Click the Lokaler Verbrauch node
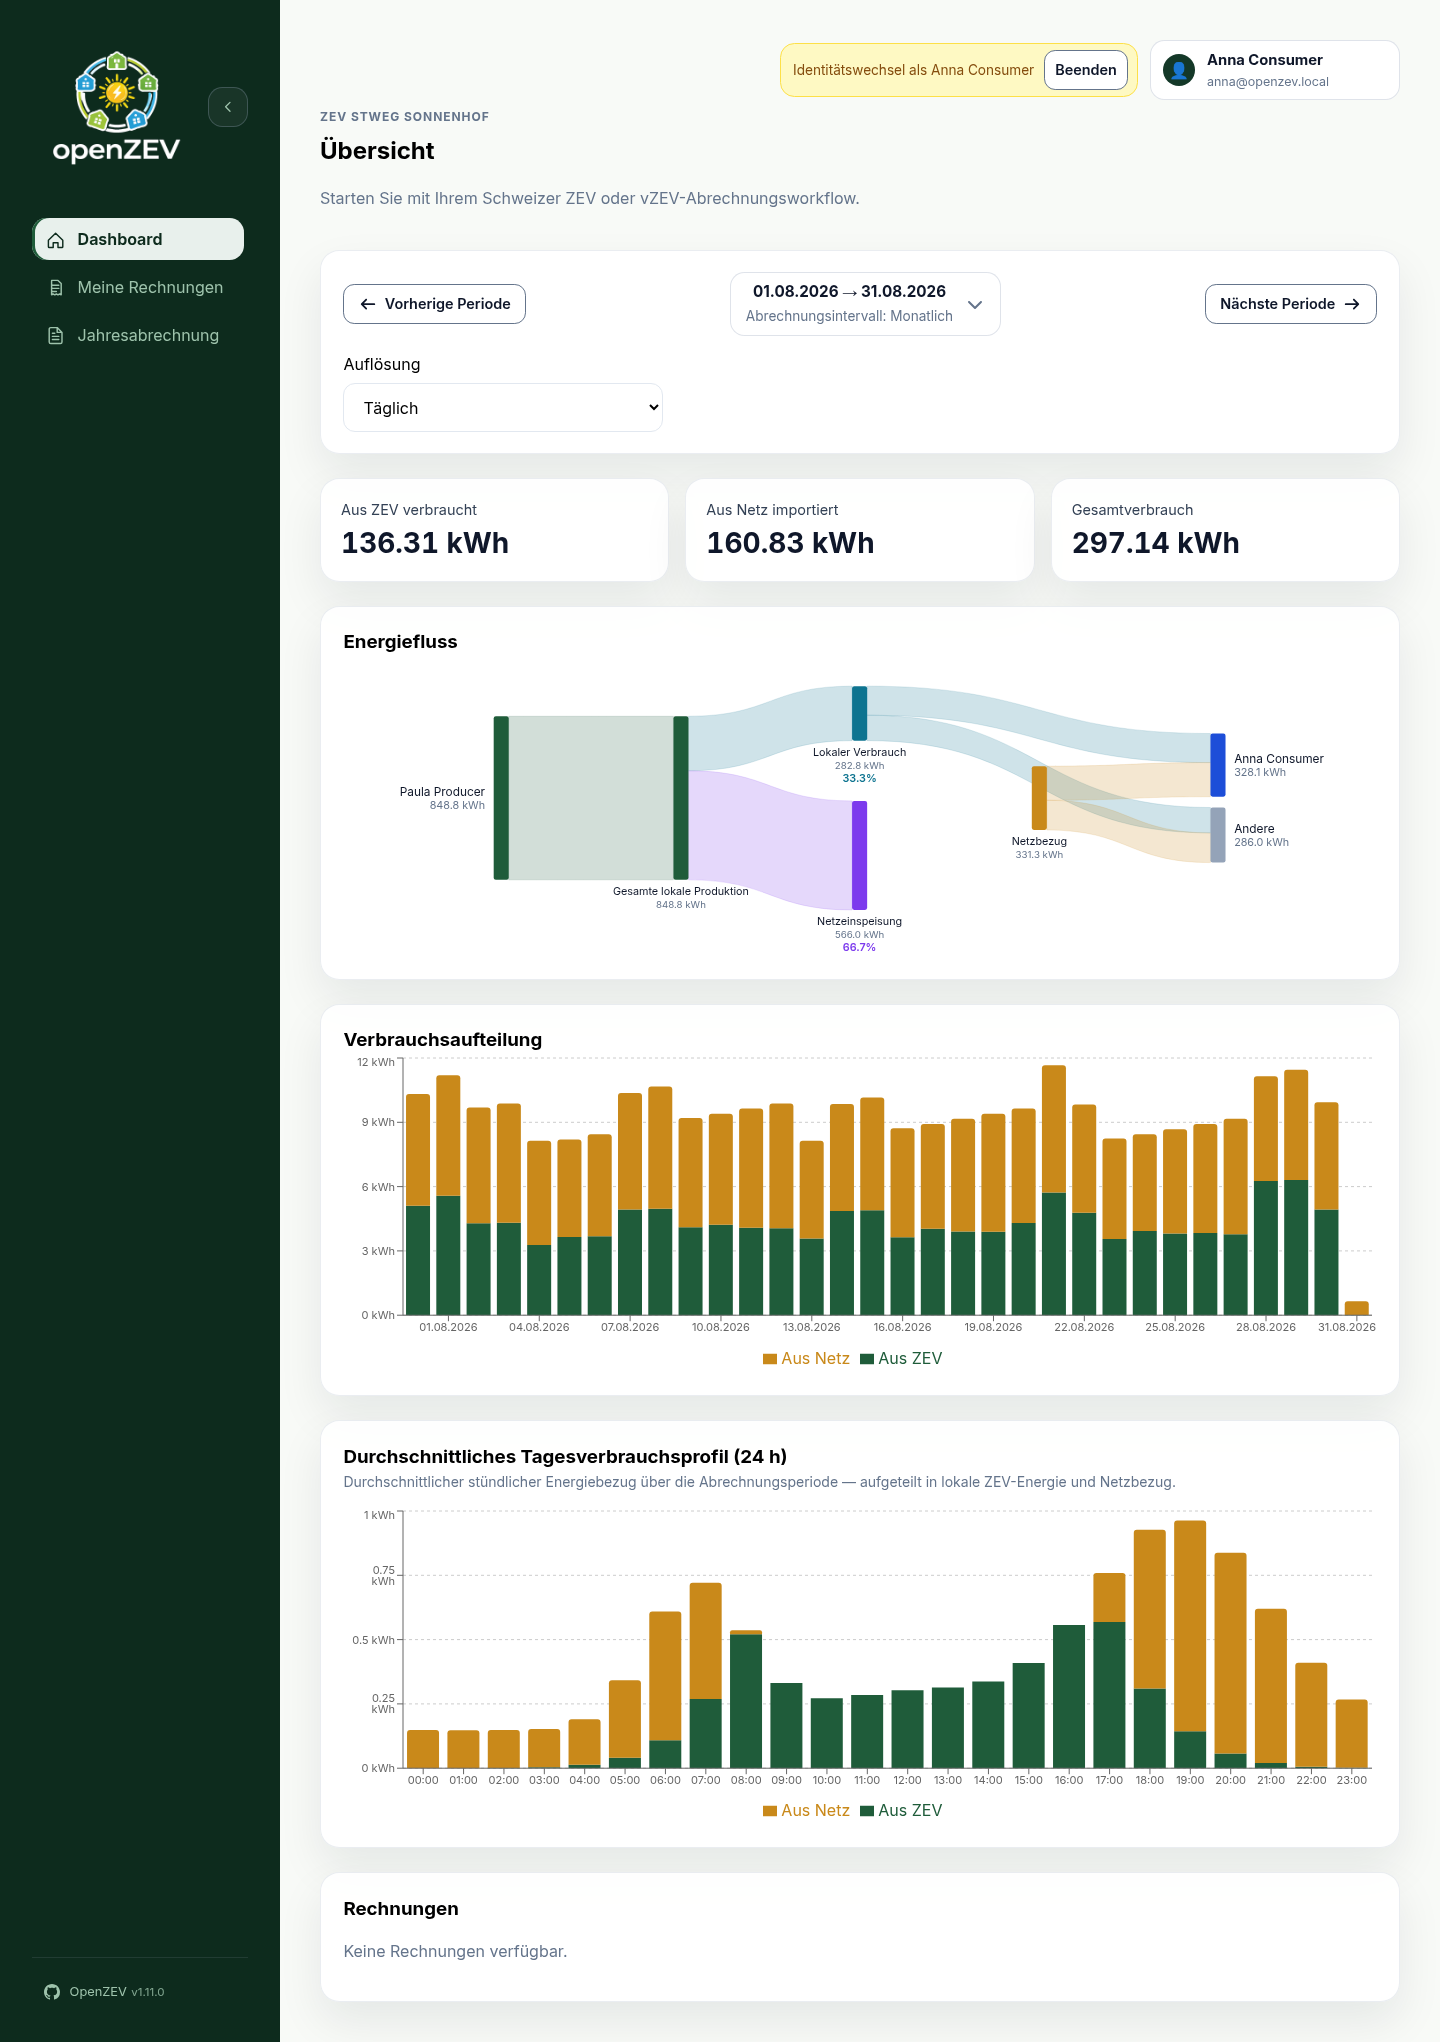1440x2042 pixels. pyautogui.click(x=859, y=713)
